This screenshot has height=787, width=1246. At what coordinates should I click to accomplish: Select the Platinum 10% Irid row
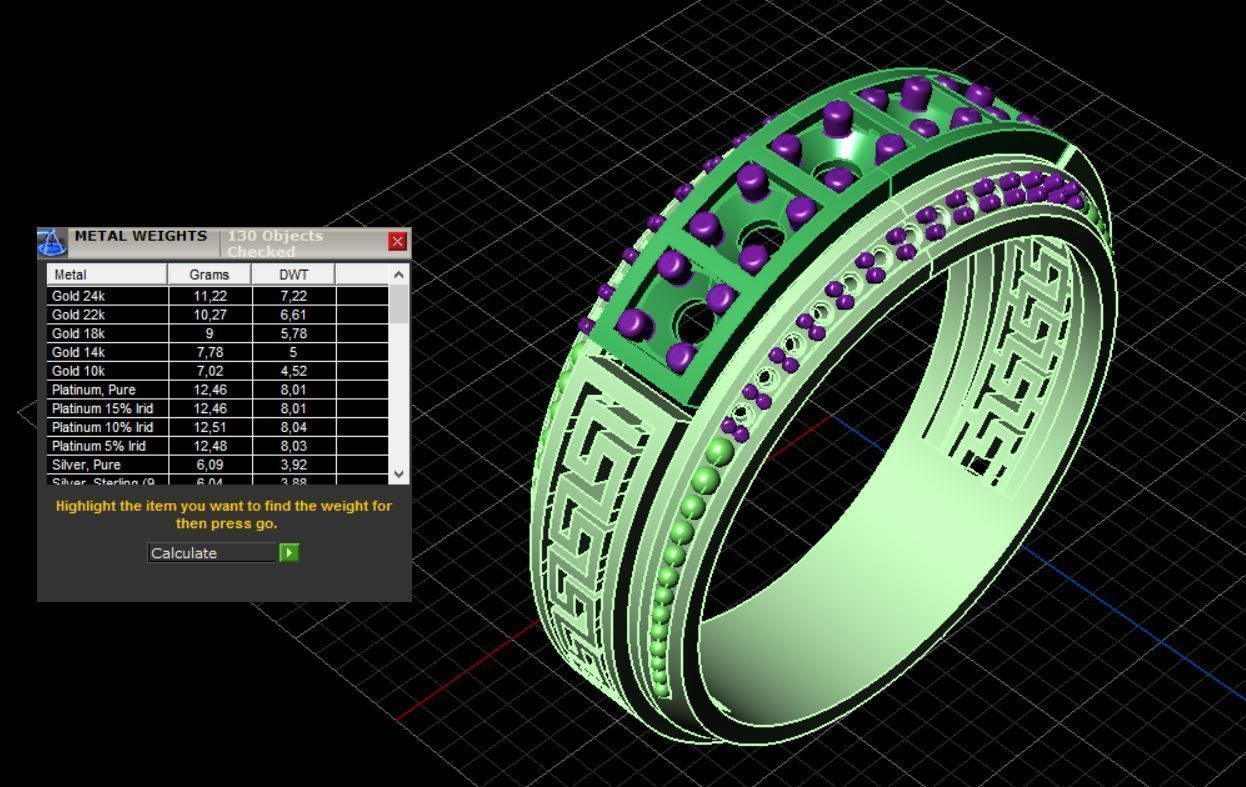tap(218, 427)
